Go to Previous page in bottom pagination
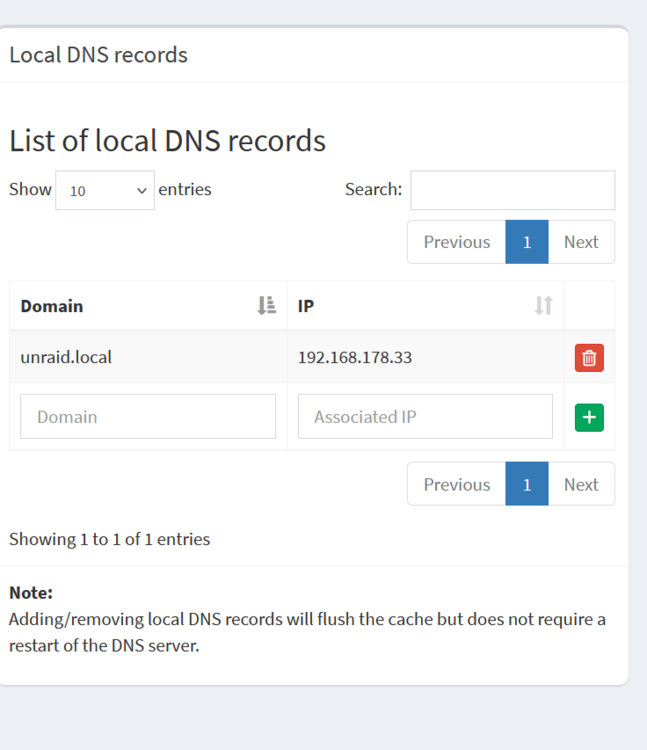The image size is (647, 750). (457, 484)
